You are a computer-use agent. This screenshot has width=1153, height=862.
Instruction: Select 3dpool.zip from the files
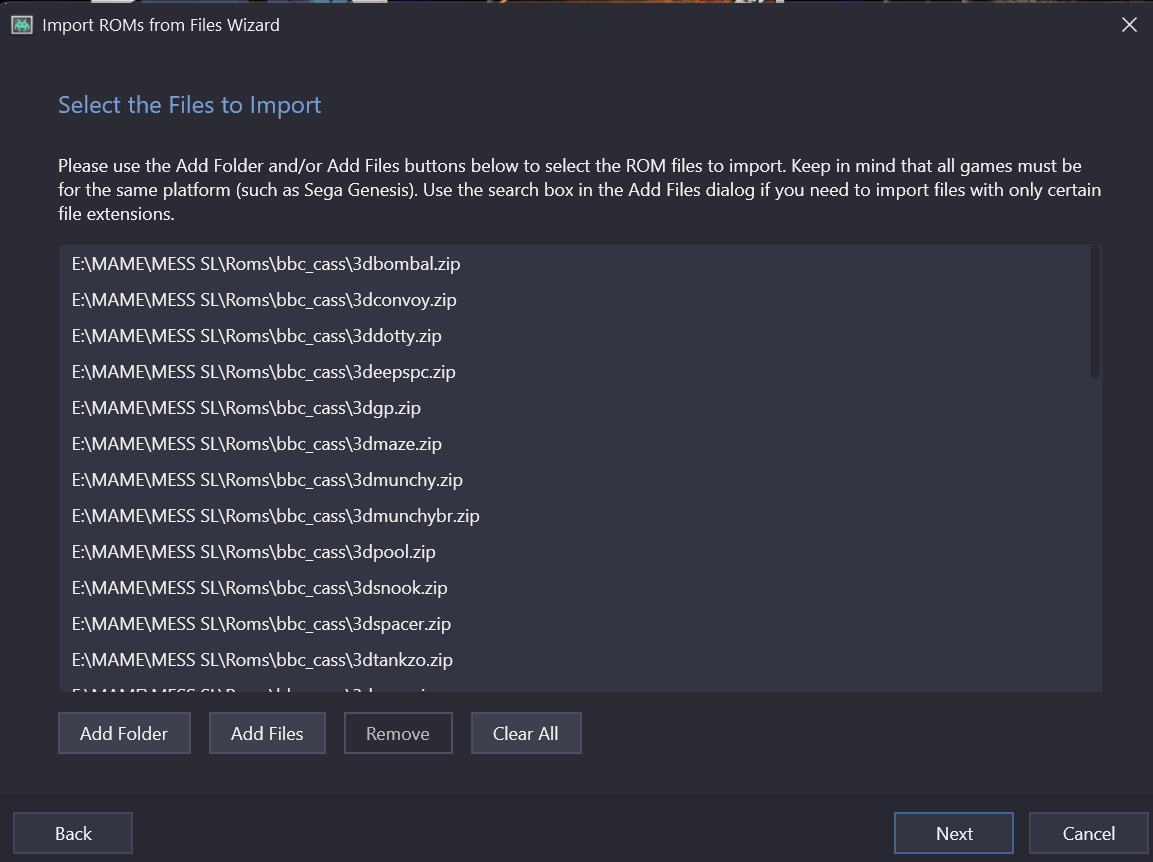[x=254, y=552]
